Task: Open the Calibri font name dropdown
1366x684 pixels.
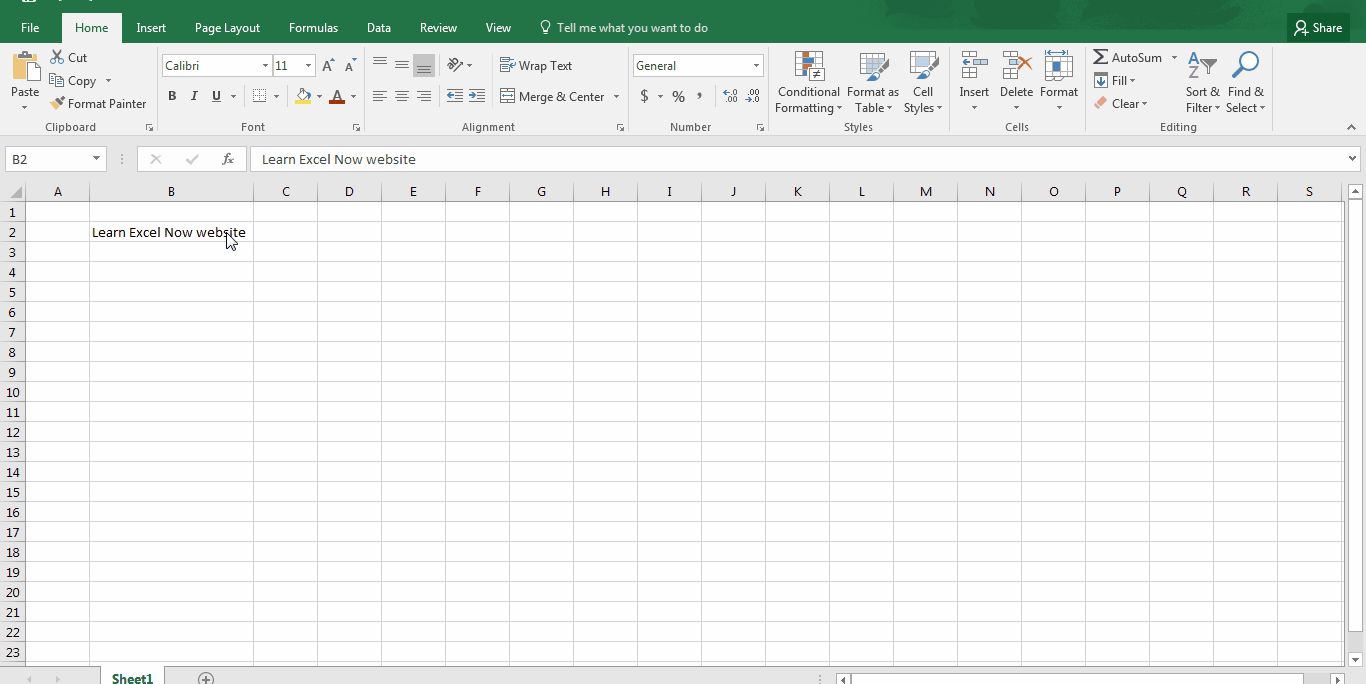Action: point(265,66)
